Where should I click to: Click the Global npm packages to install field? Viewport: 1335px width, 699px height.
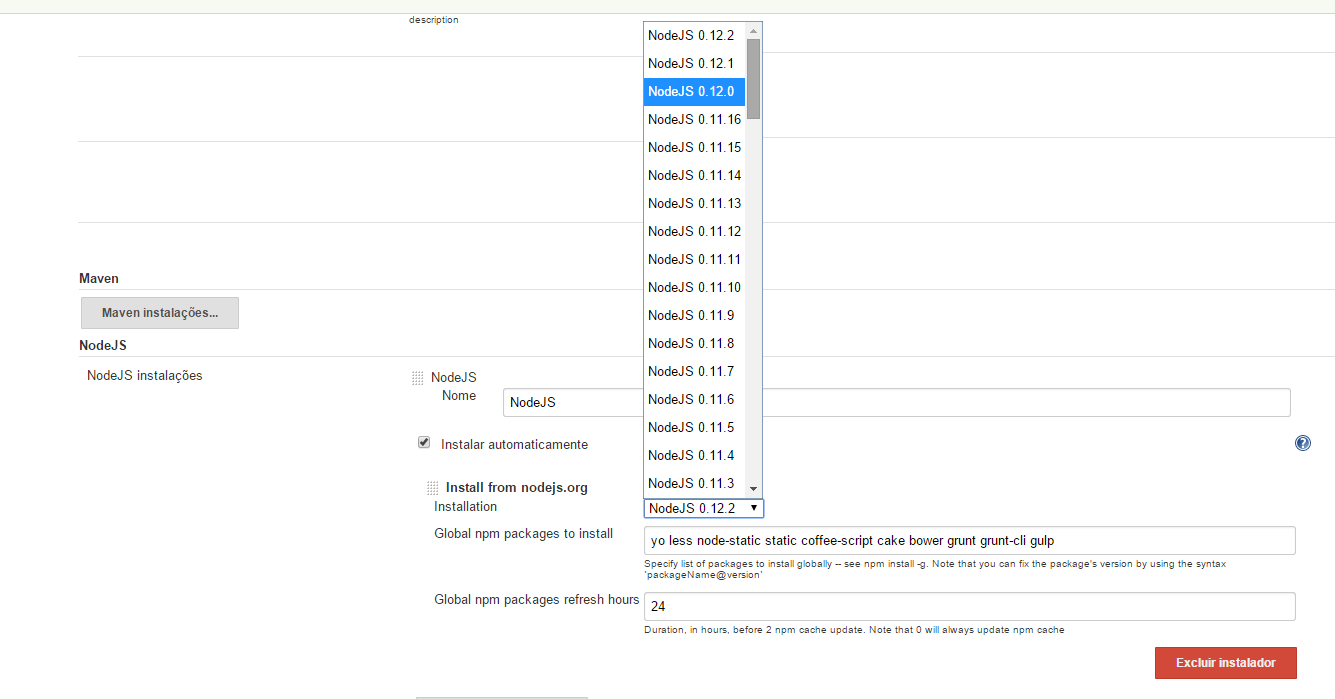970,540
